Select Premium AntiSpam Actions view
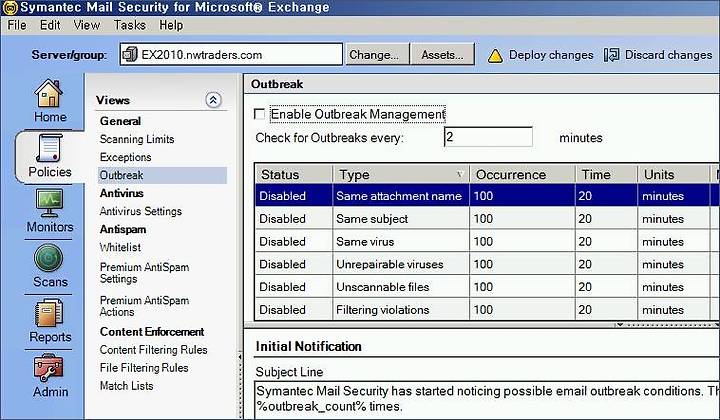The image size is (720, 420). 144,306
